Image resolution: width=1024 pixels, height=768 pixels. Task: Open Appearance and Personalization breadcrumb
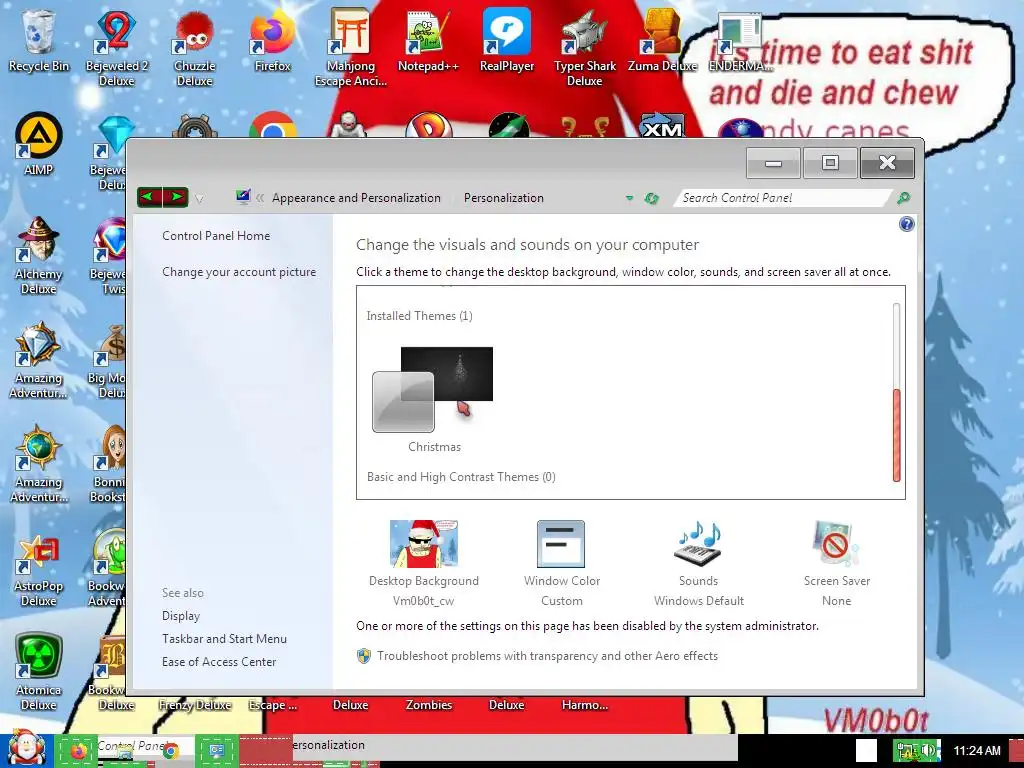356,198
